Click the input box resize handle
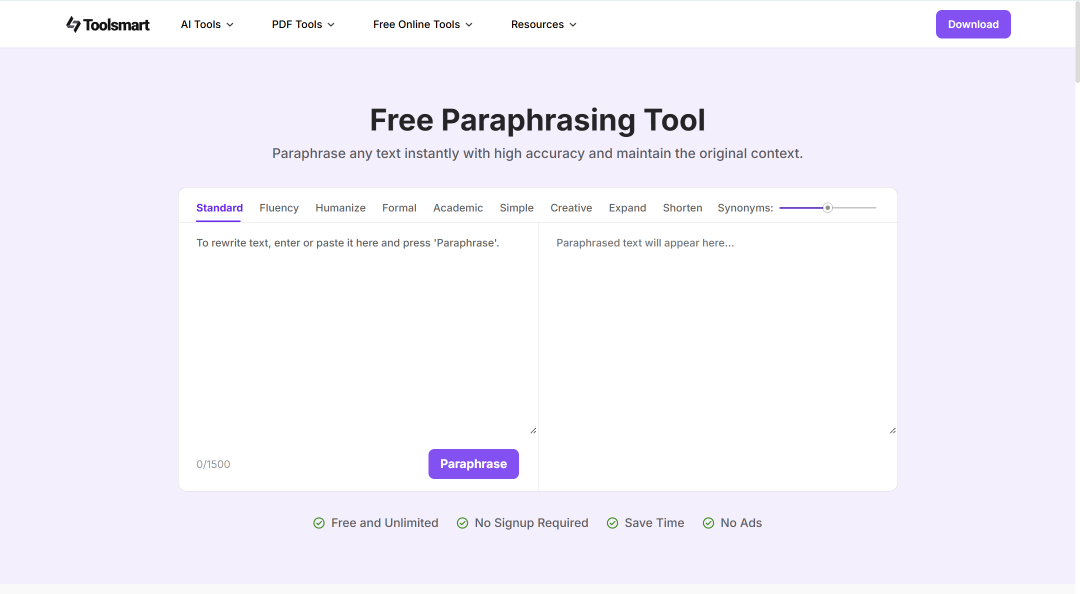 click(x=533, y=430)
